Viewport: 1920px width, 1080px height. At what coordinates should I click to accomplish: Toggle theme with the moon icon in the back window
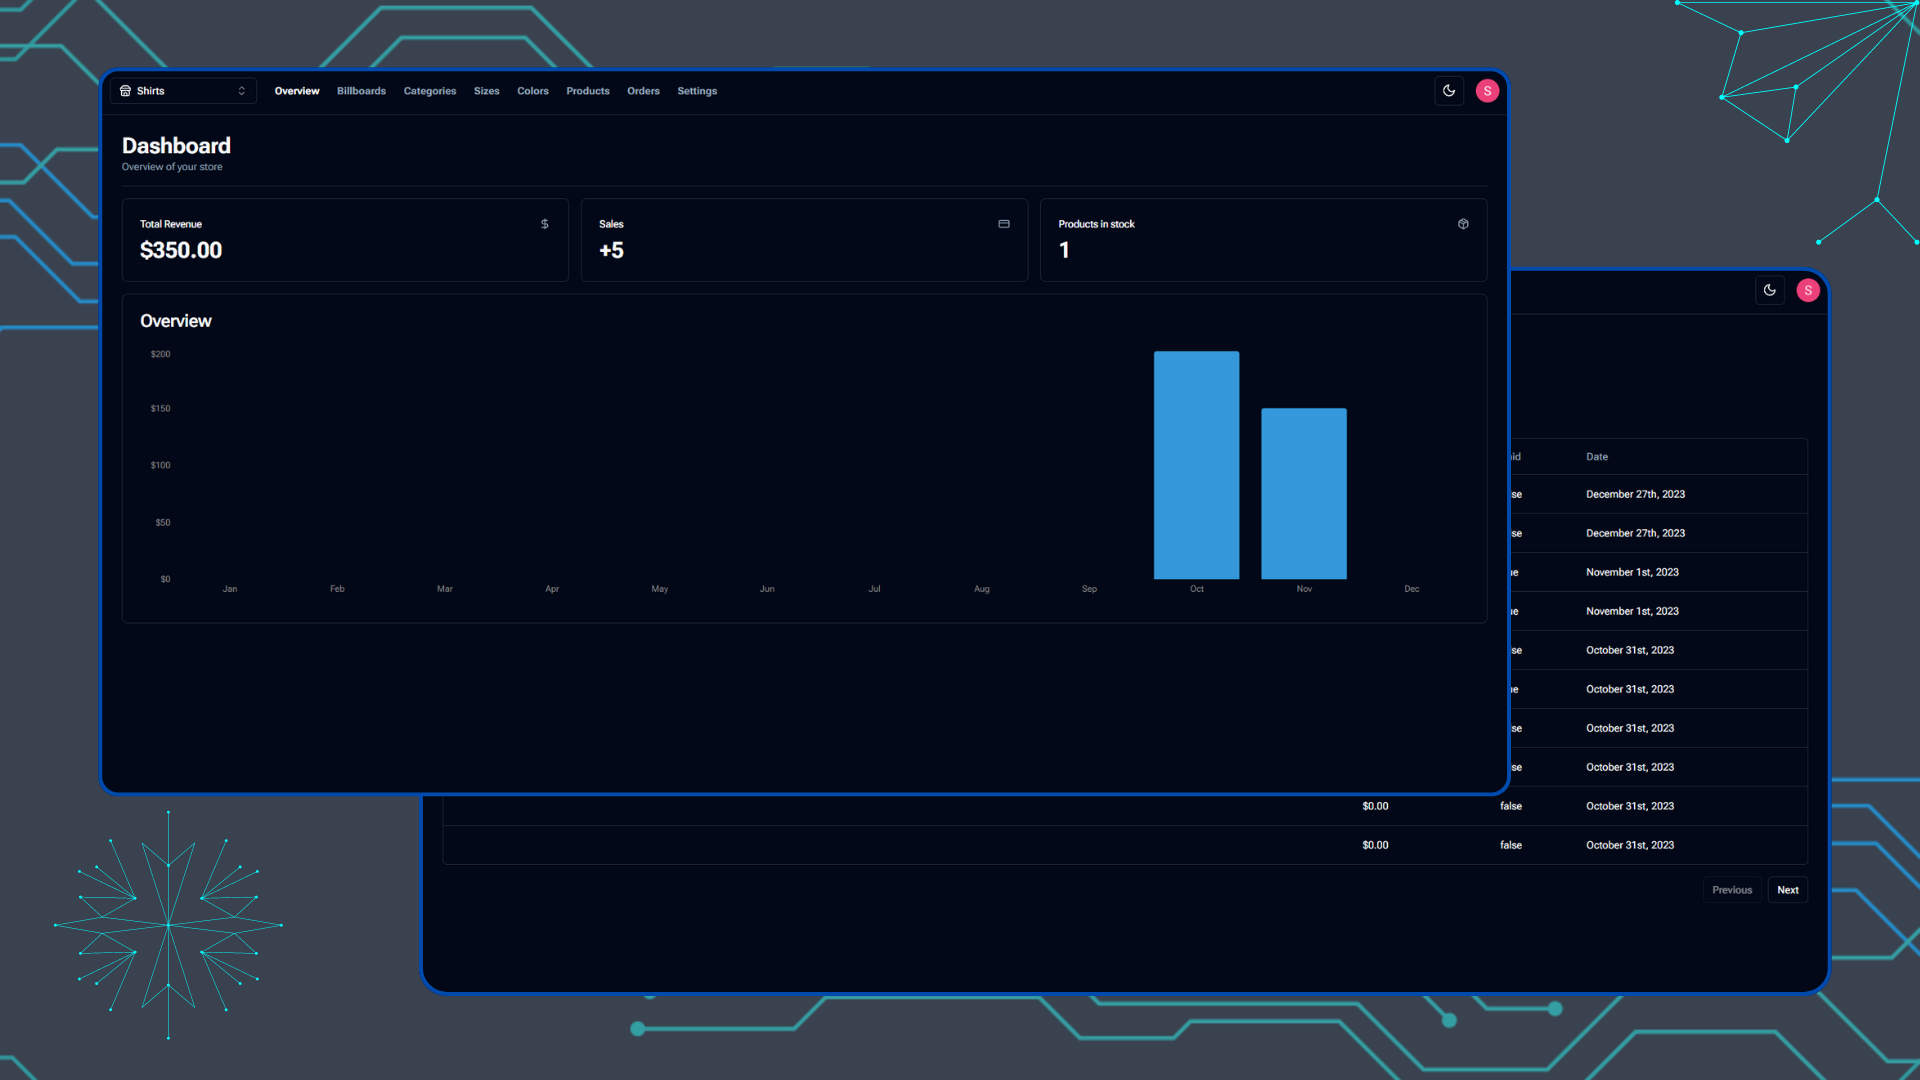1770,290
